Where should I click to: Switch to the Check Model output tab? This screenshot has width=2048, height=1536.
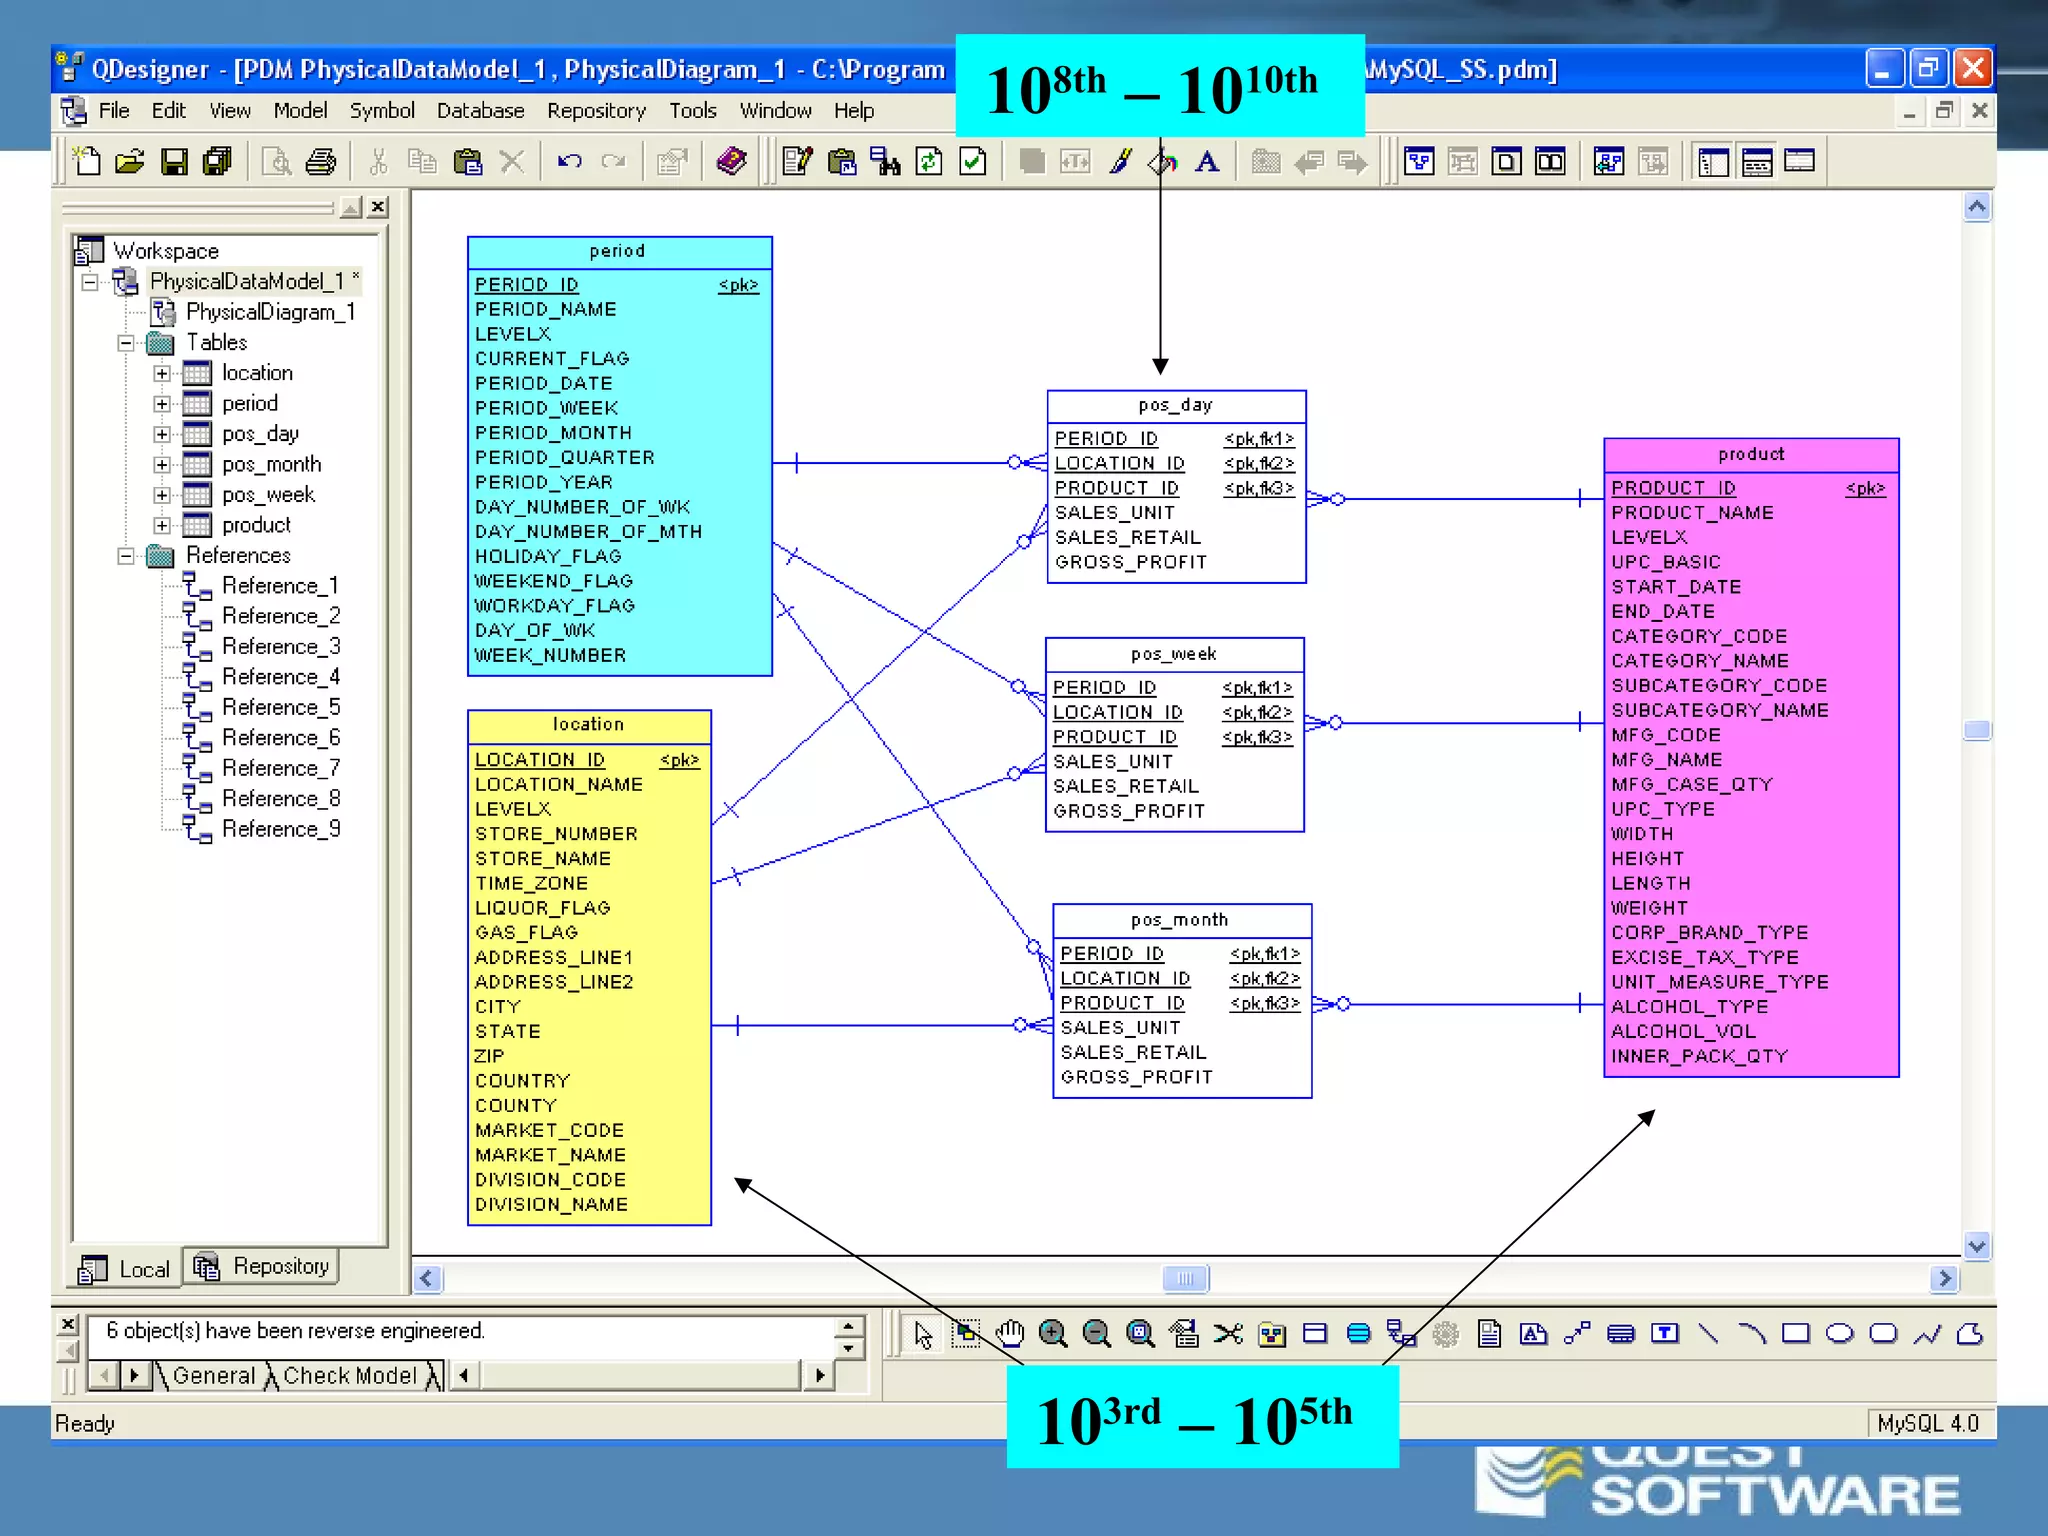[x=349, y=1376]
